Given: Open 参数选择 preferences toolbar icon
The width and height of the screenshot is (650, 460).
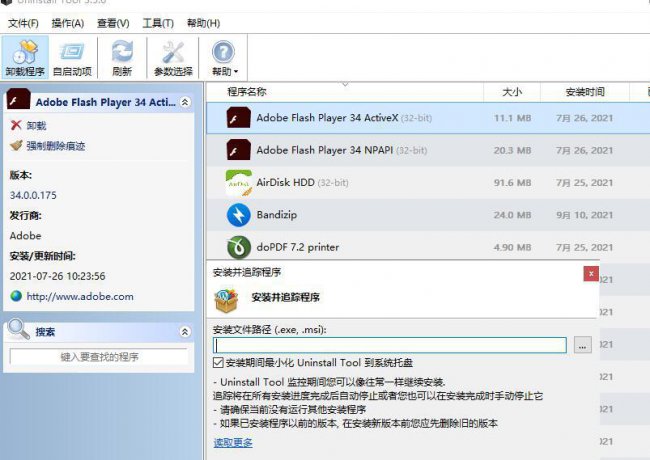Looking at the screenshot, I should [x=173, y=58].
